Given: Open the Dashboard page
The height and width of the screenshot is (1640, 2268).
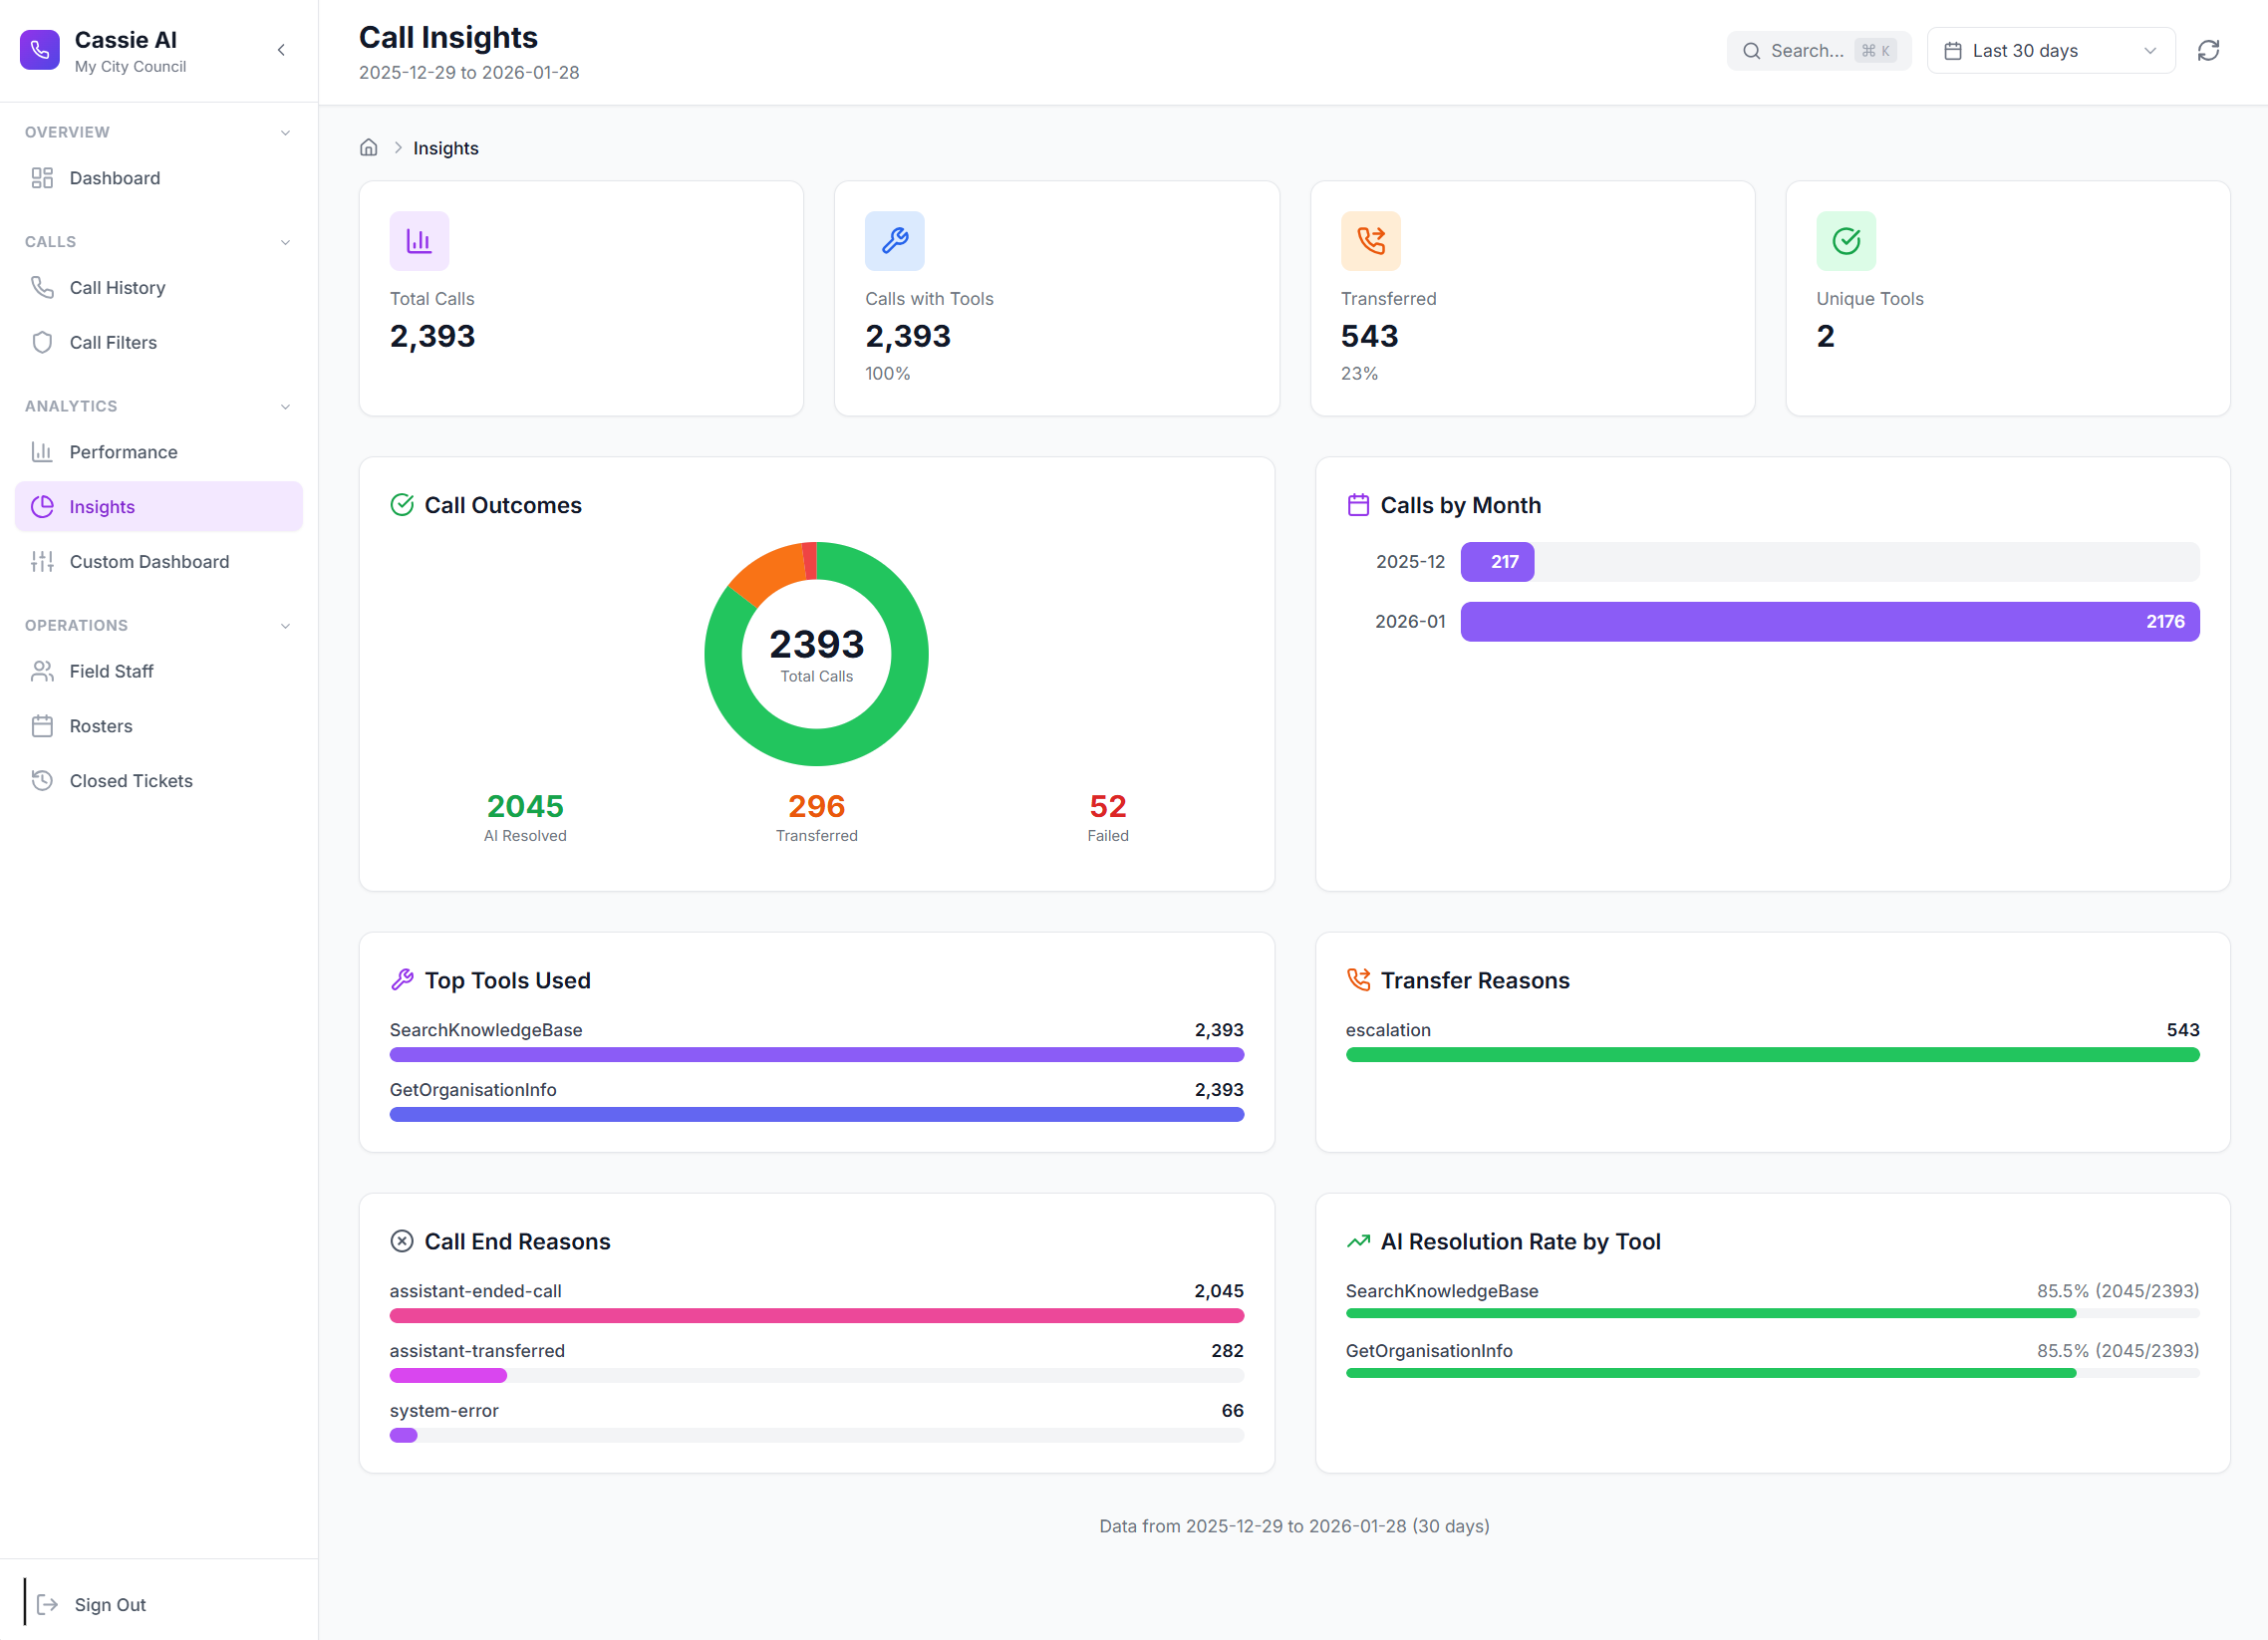Looking at the screenshot, I should (159, 178).
